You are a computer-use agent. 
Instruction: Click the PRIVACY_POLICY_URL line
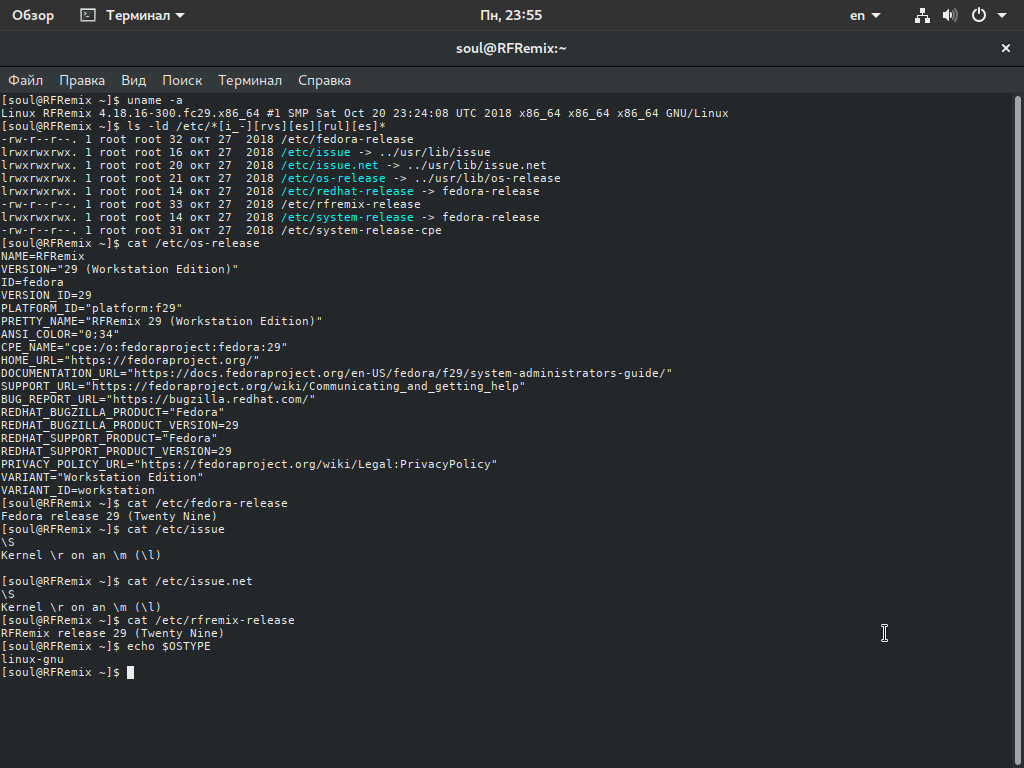[x=249, y=464]
